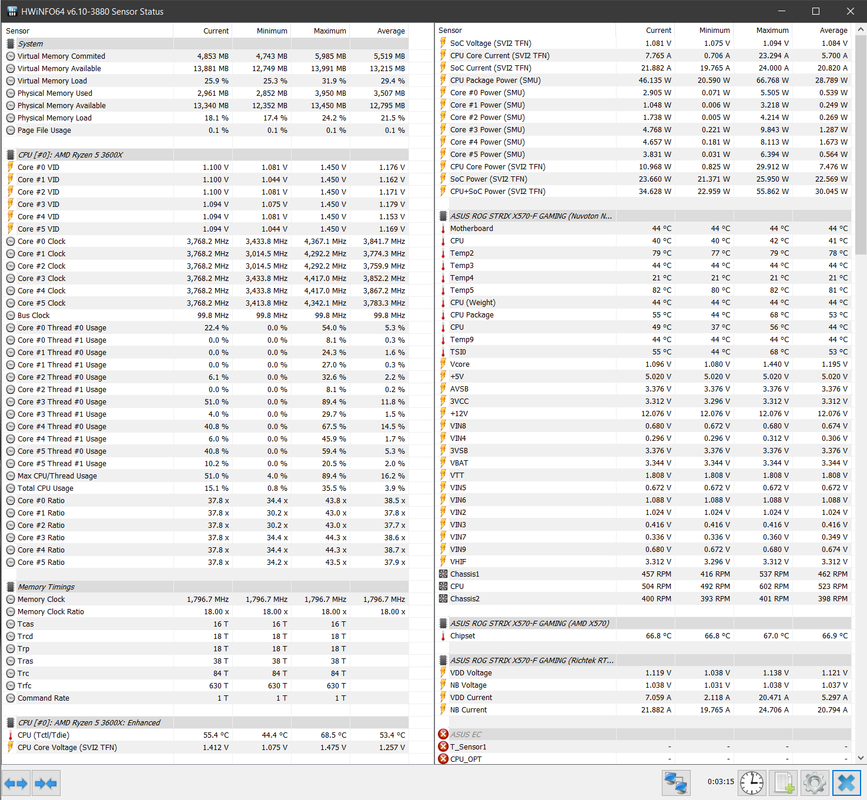This screenshot has height=800, width=867.
Task: Select the Page File Usage row
Action: (207, 130)
